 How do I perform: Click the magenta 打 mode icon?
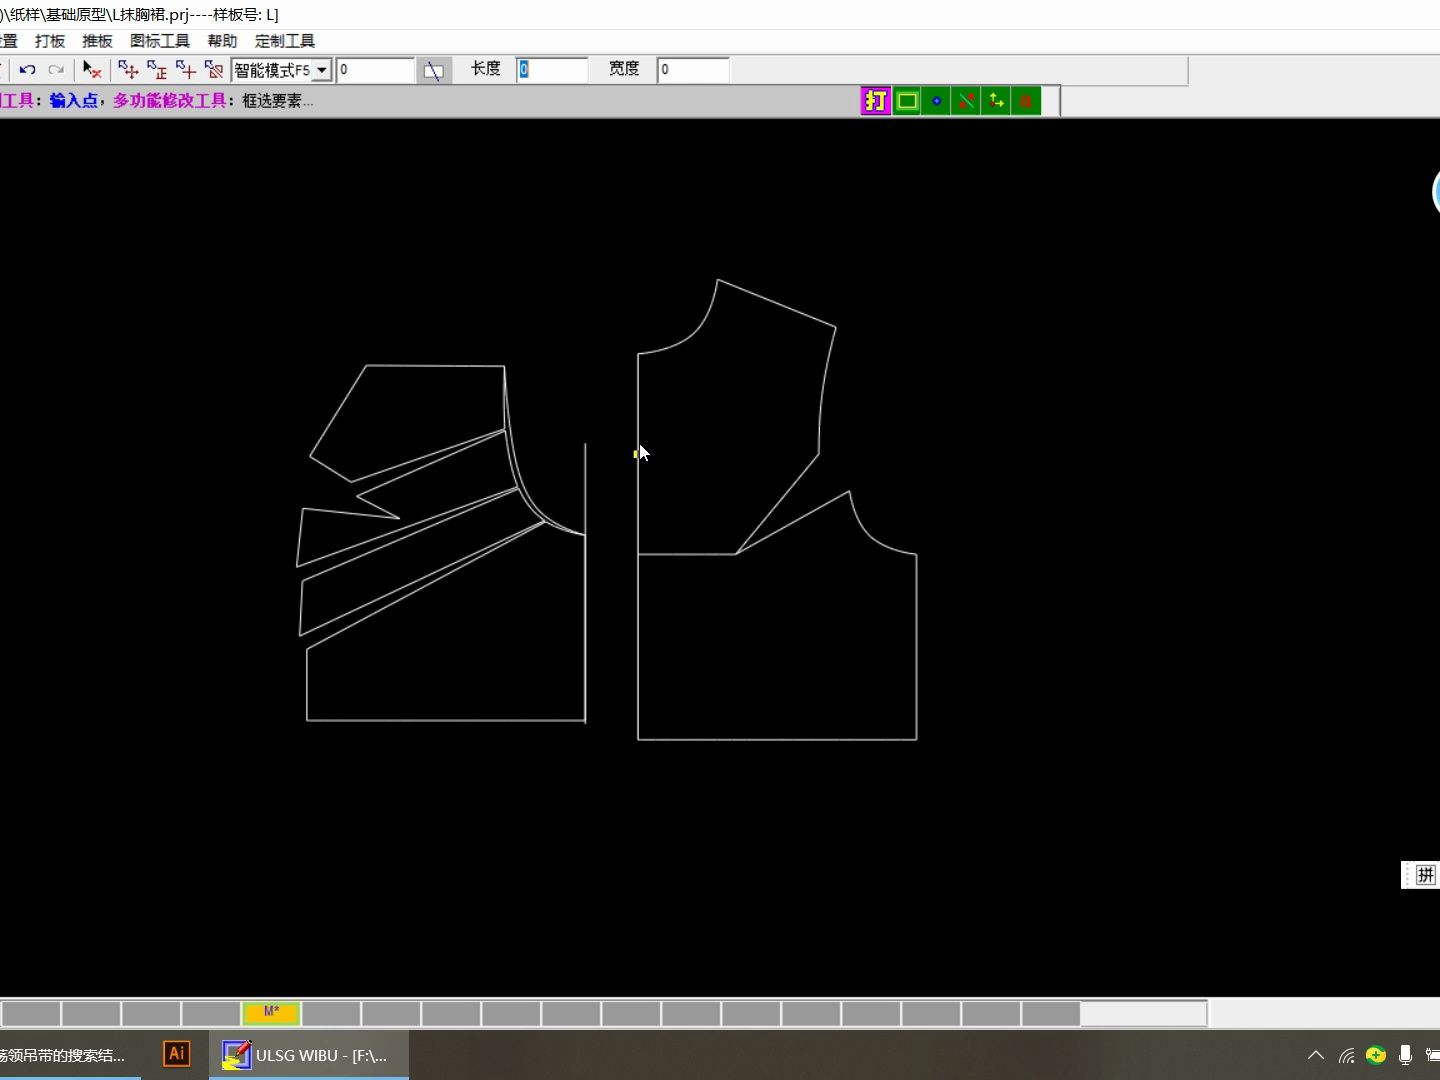876,101
